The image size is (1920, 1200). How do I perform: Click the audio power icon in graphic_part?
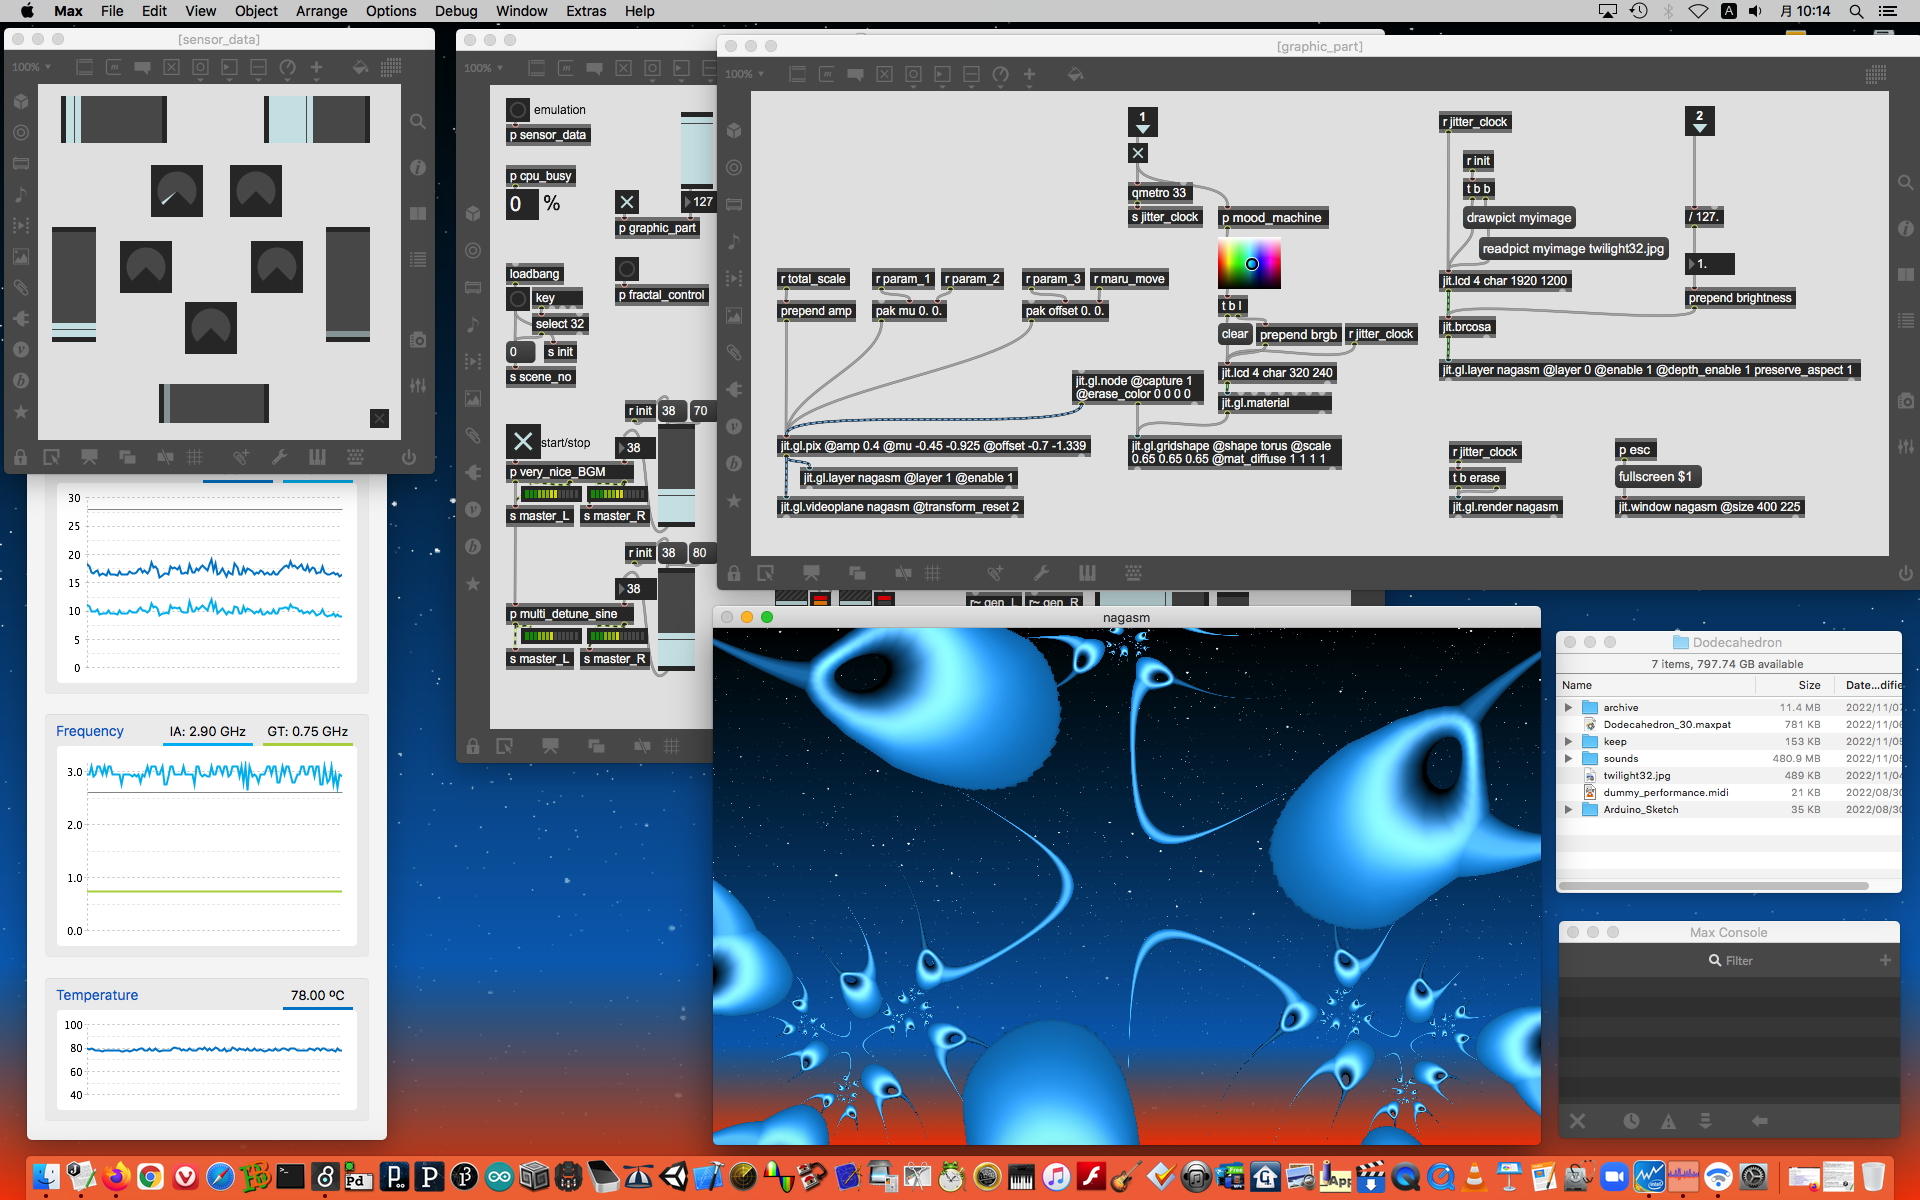1905,573
